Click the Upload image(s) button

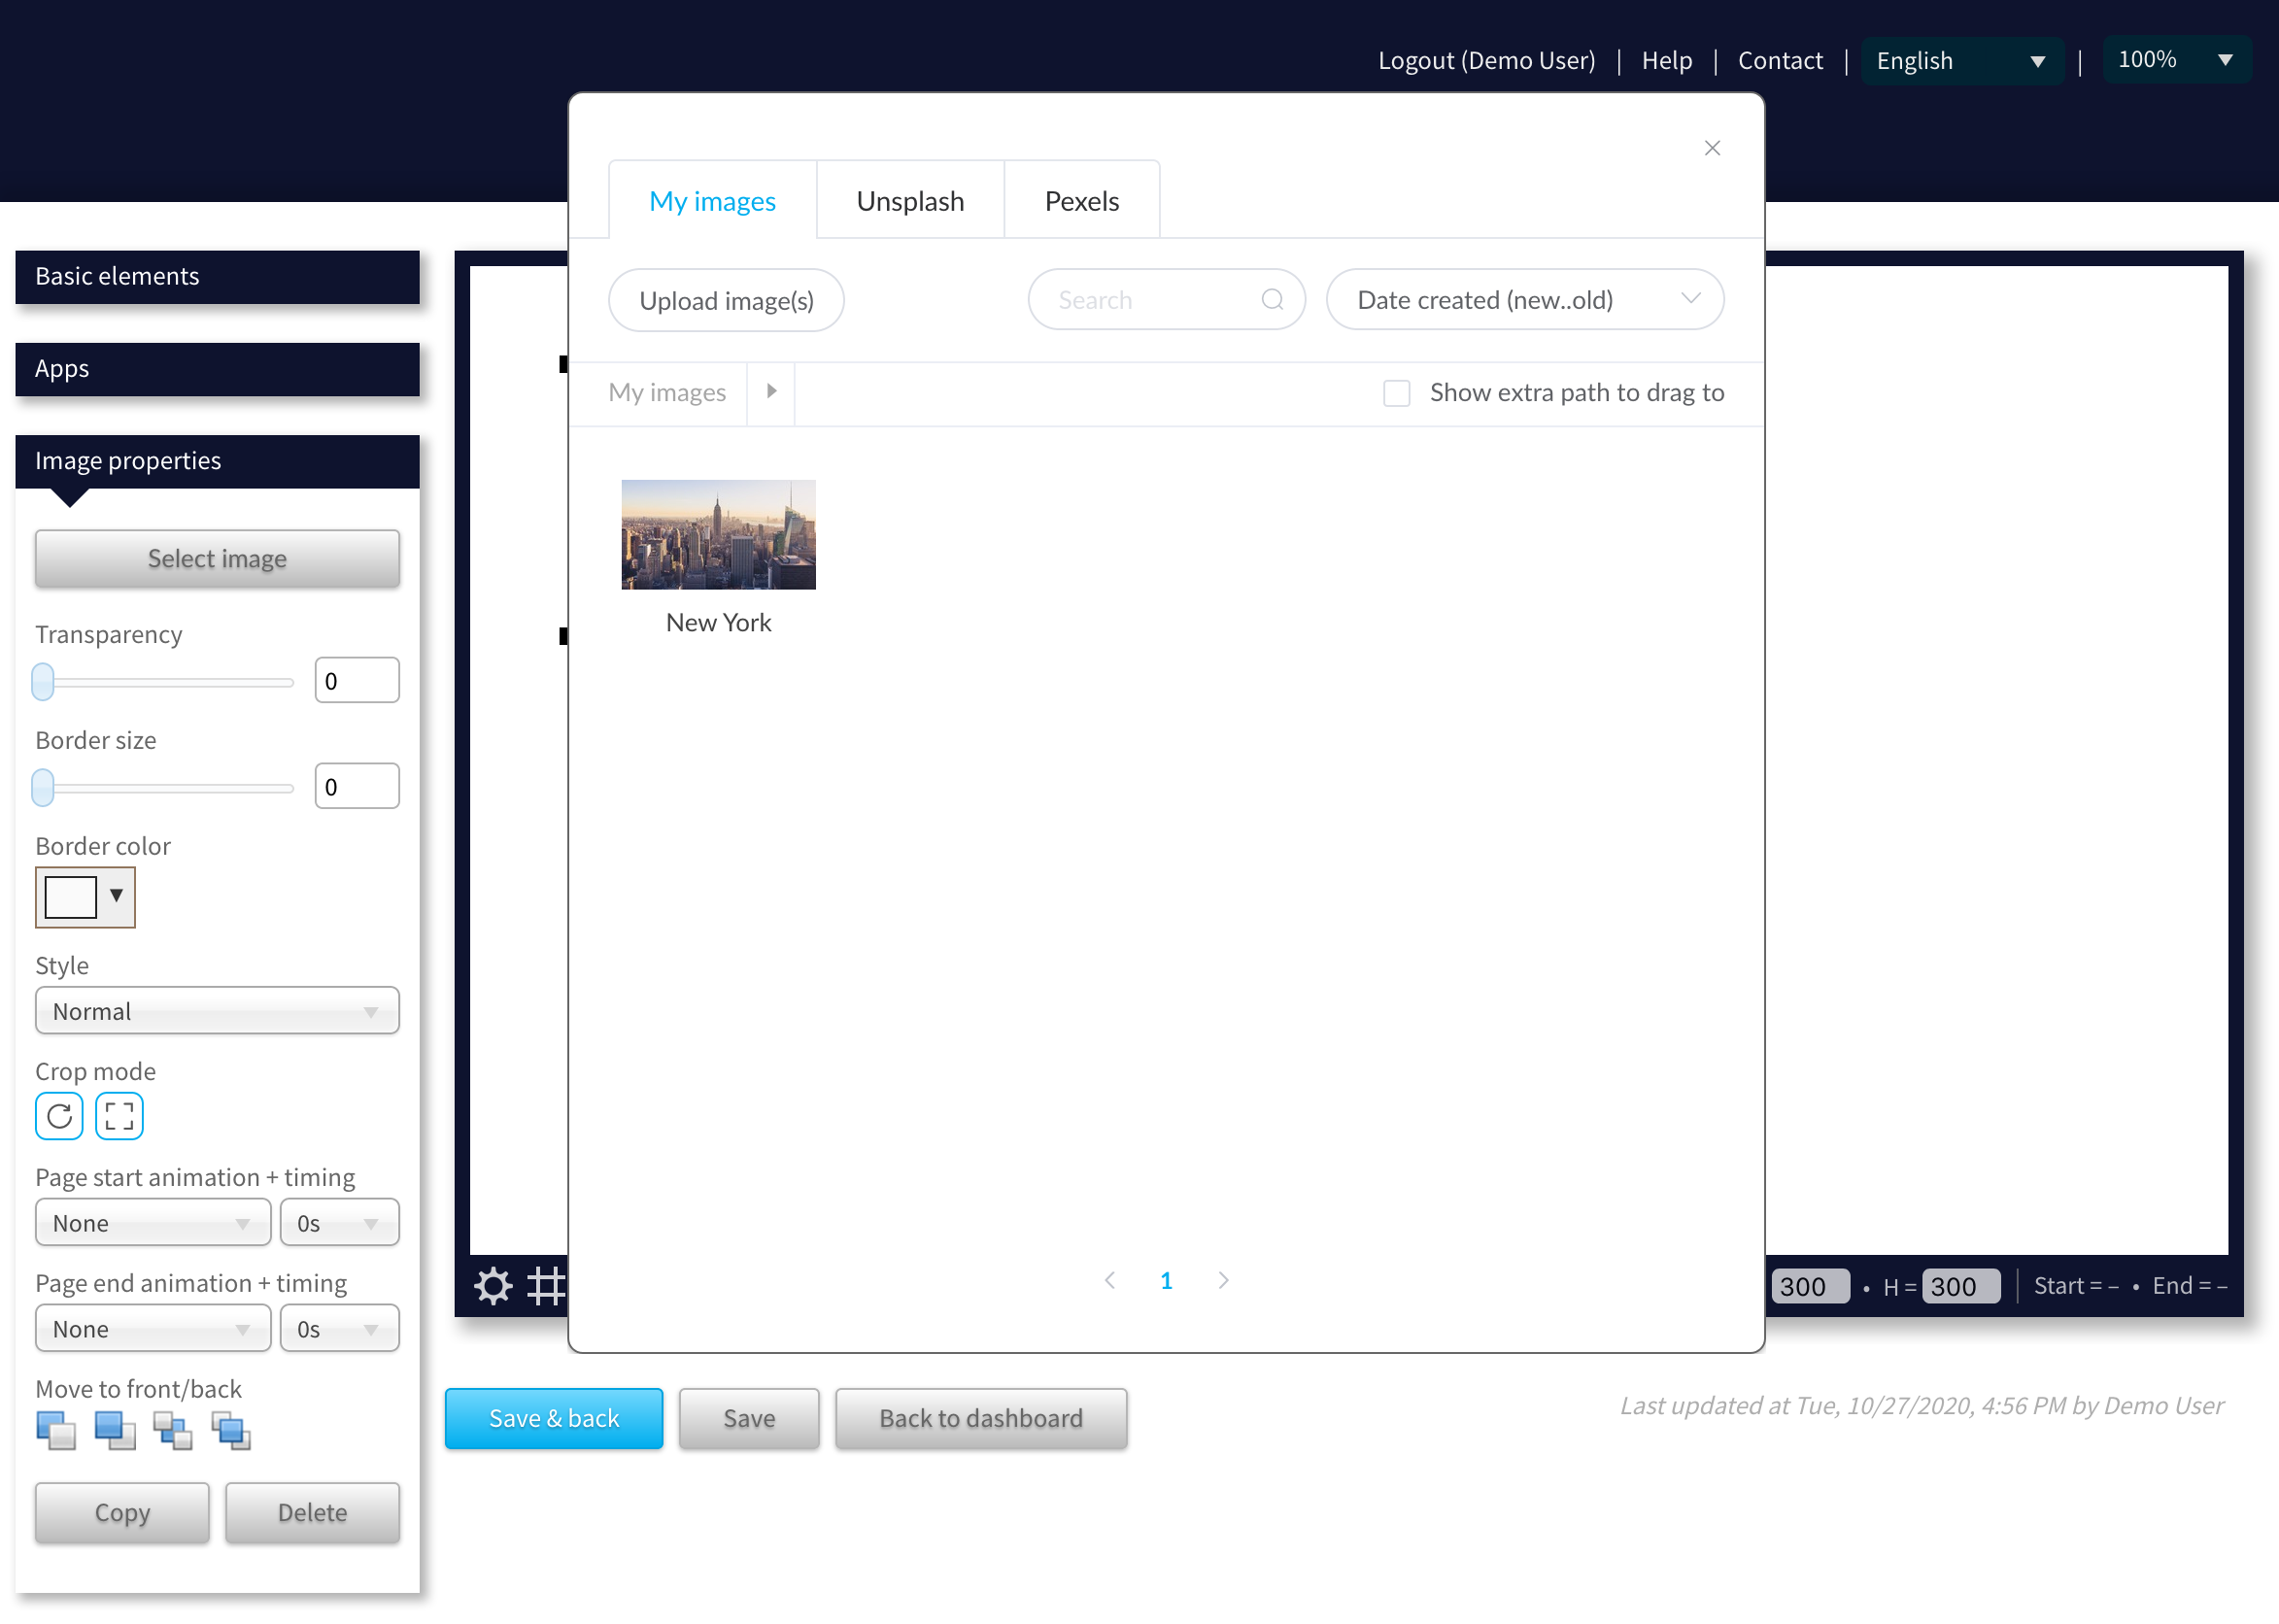click(728, 299)
